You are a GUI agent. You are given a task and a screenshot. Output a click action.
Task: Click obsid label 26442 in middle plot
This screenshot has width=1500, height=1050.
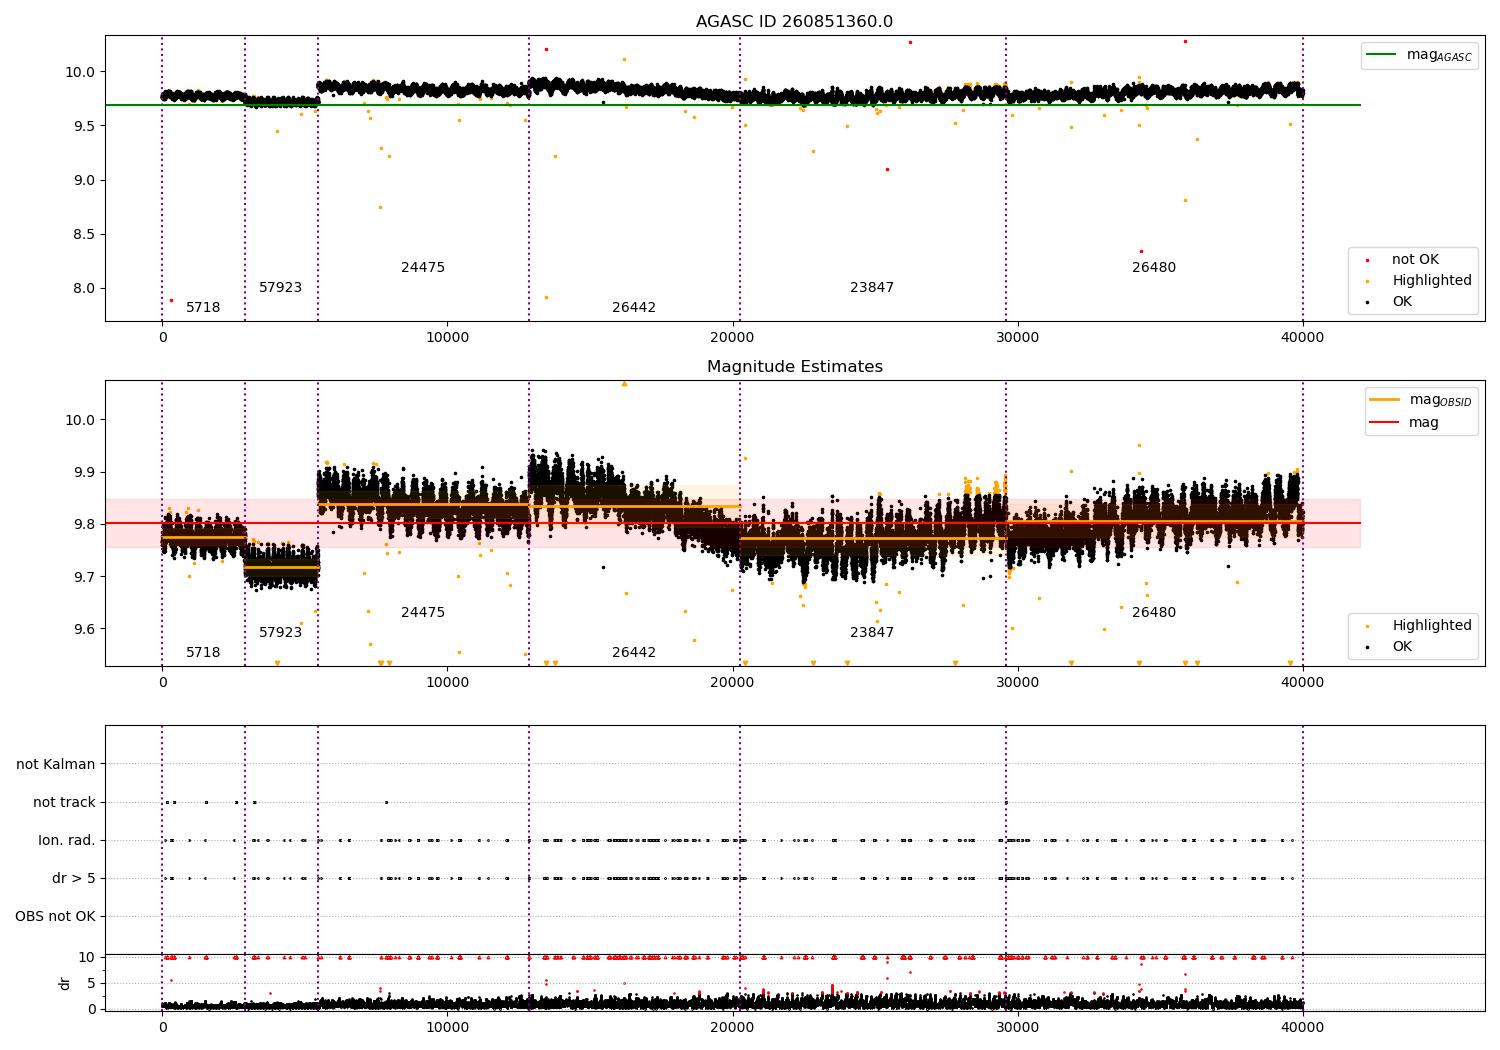[x=634, y=653]
